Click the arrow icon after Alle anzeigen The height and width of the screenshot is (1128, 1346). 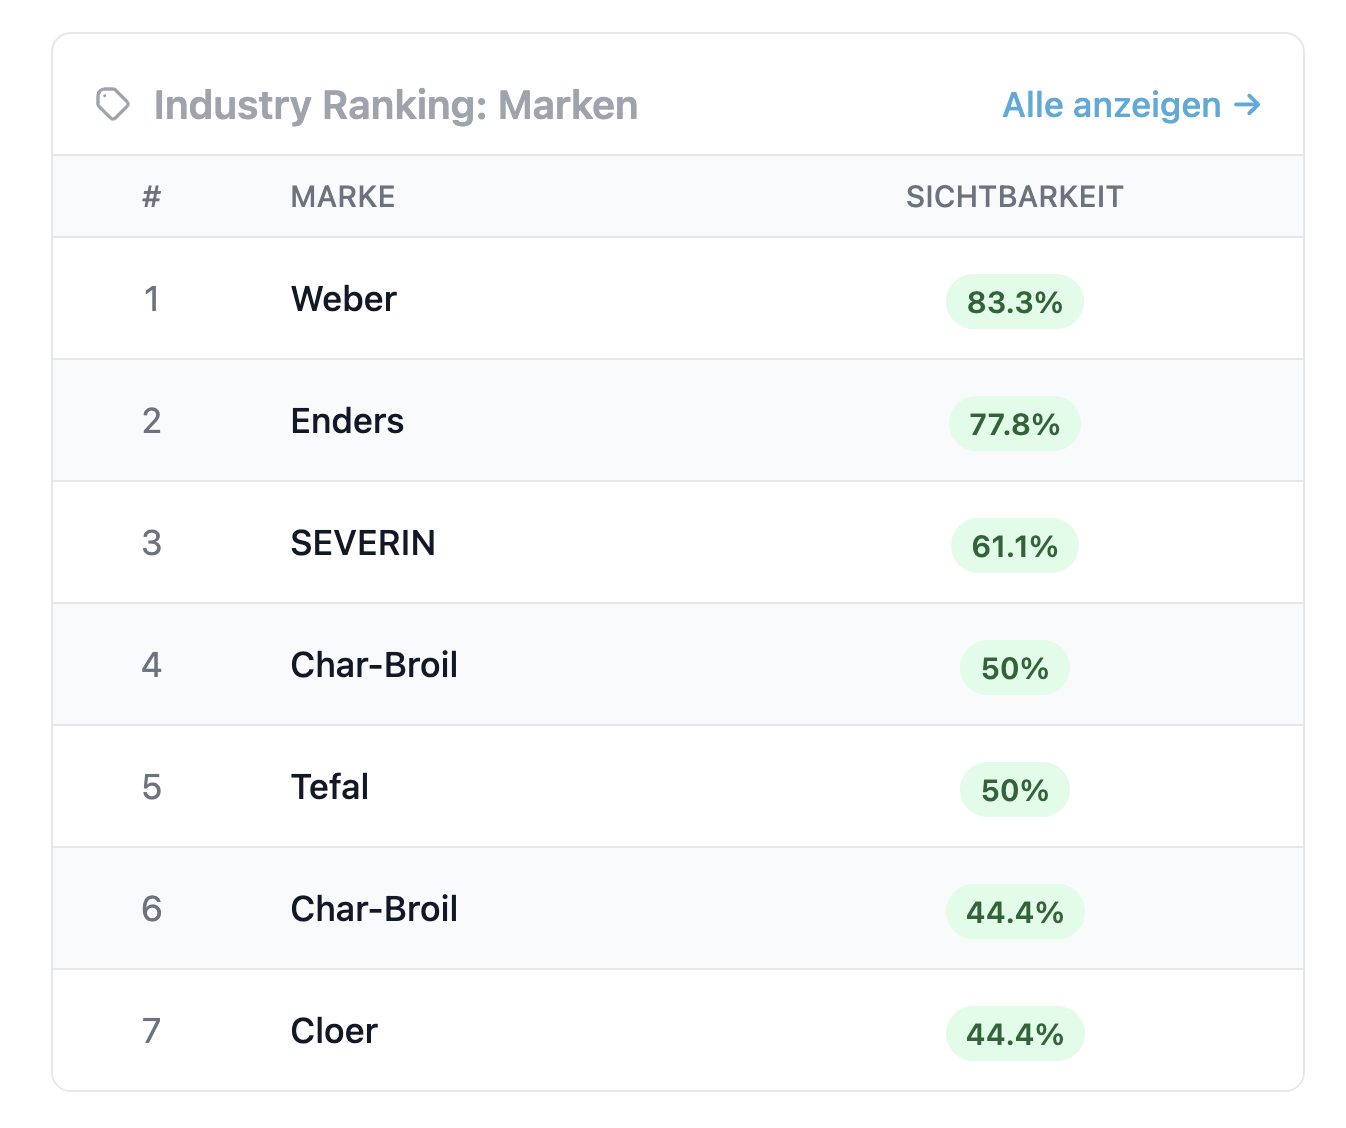(x=1247, y=104)
